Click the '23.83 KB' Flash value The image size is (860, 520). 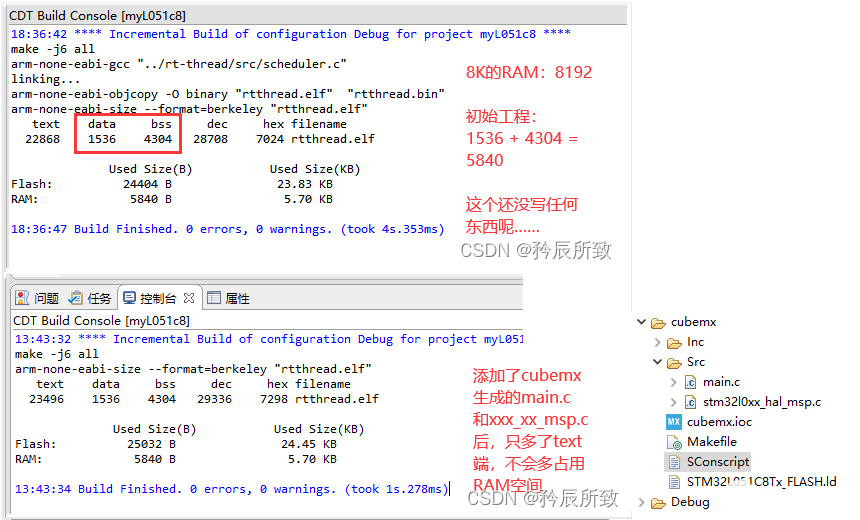pyautogui.click(x=305, y=184)
